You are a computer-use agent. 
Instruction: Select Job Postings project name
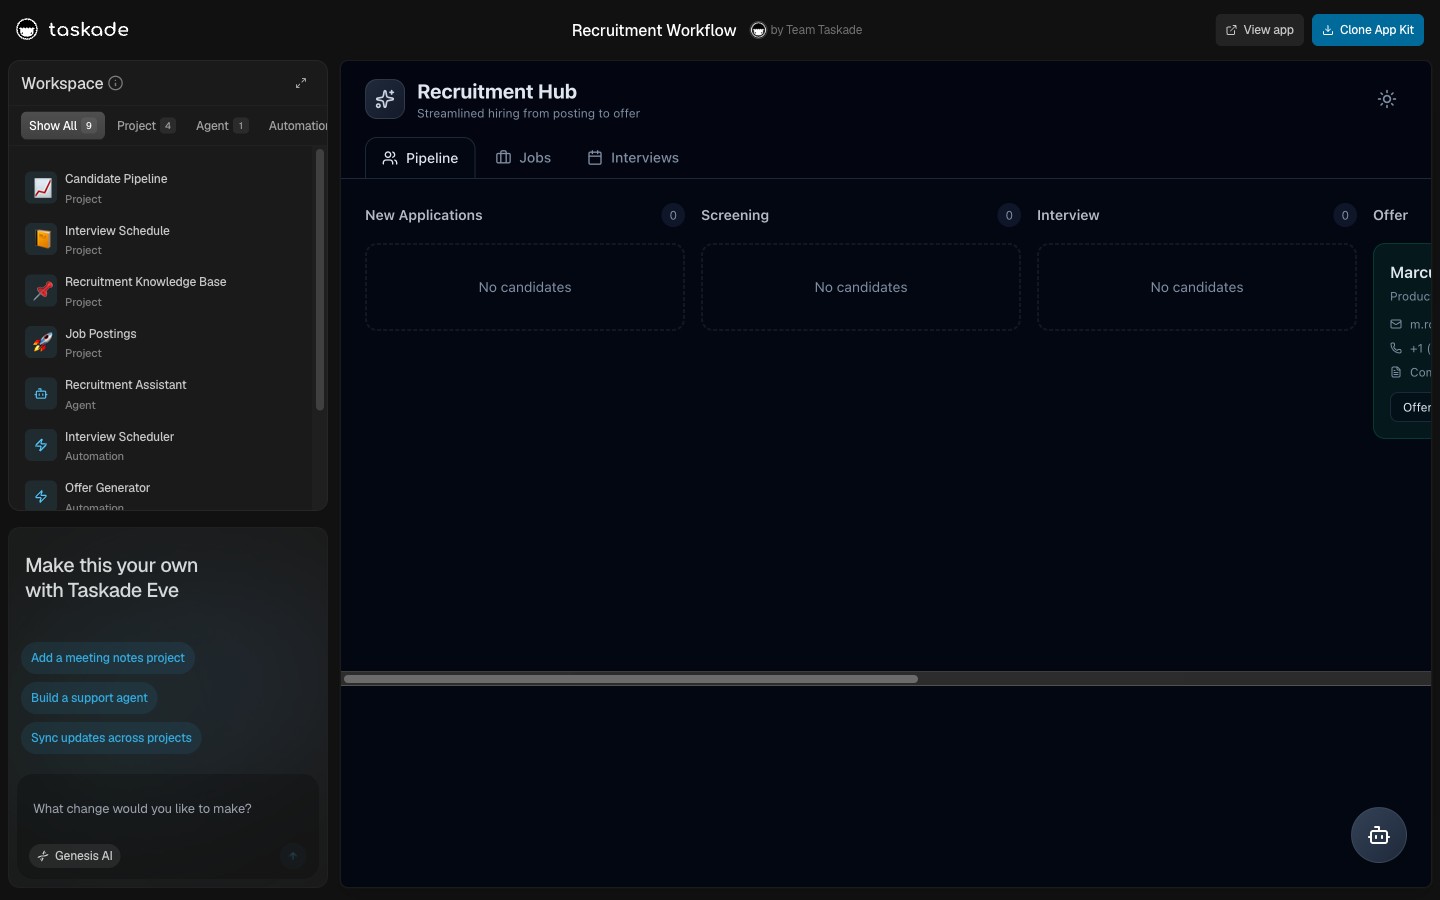101,334
